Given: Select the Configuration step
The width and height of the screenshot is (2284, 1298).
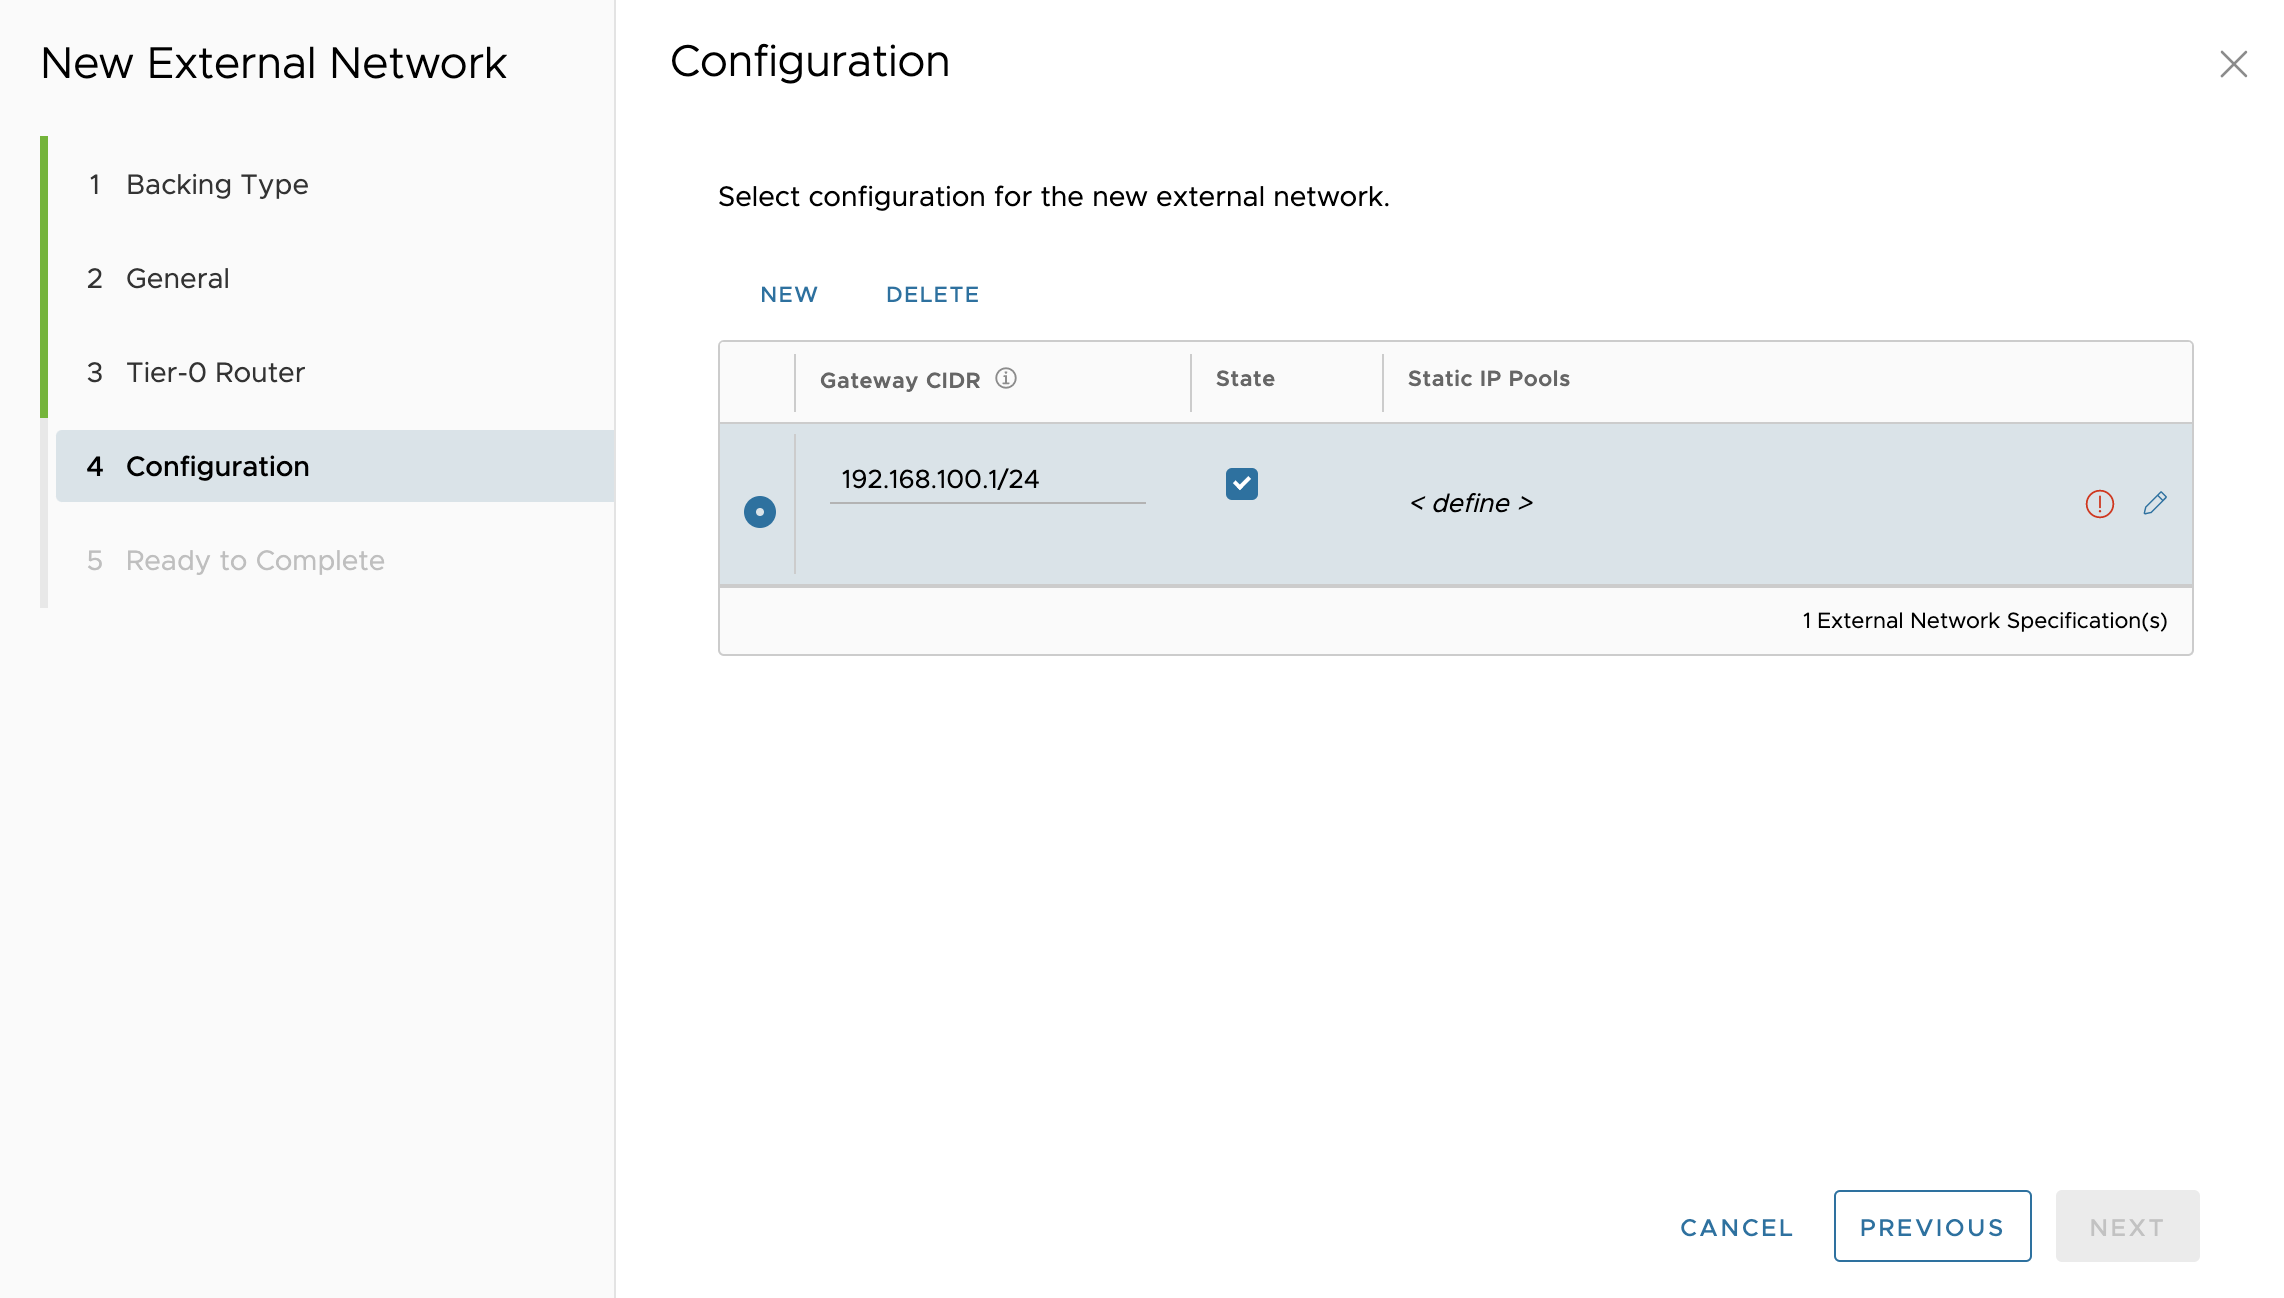Looking at the screenshot, I should click(x=217, y=466).
